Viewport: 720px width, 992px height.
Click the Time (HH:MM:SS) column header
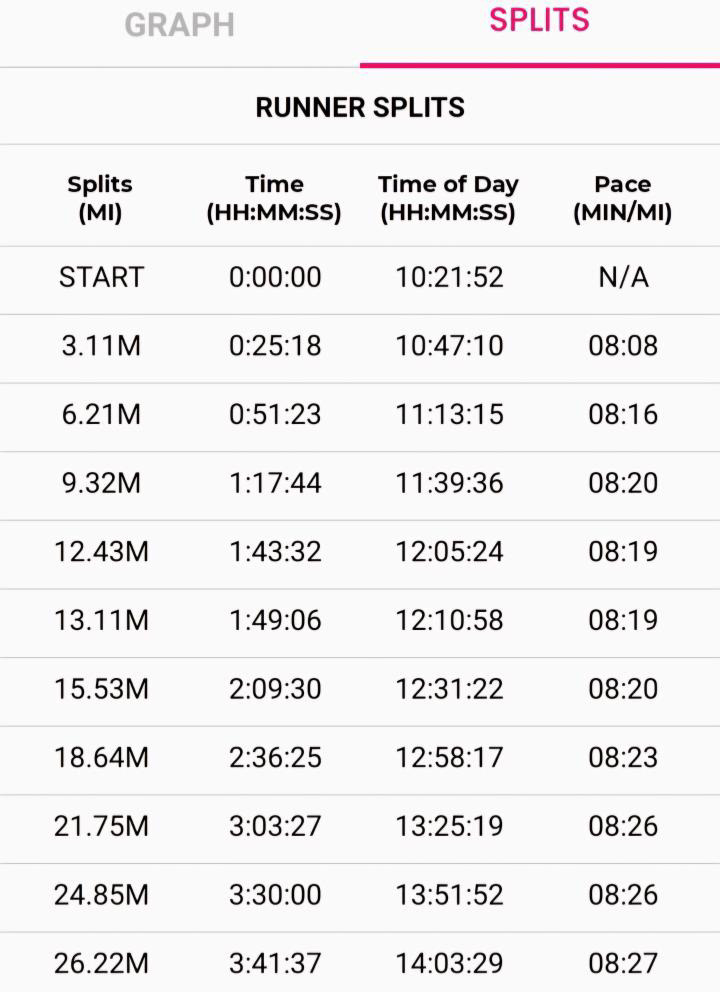tap(274, 198)
